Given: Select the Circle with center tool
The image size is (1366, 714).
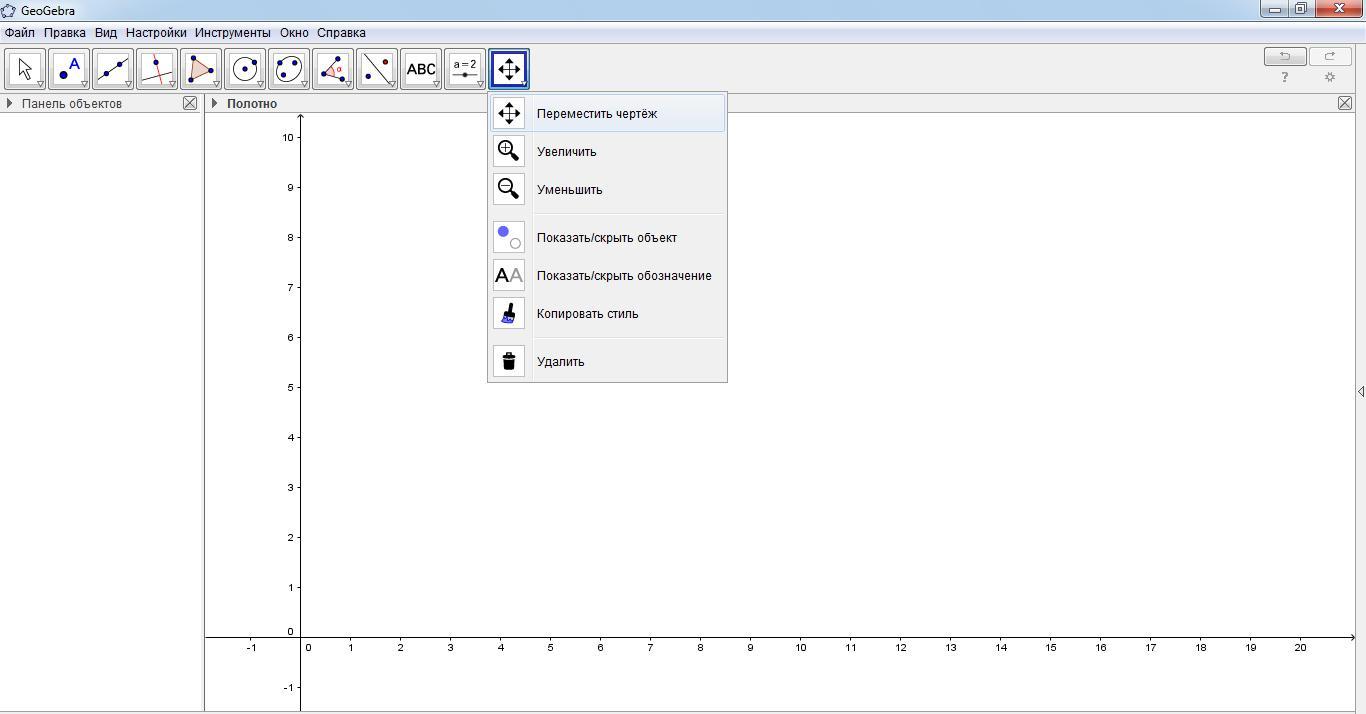Looking at the screenshot, I should [x=245, y=69].
